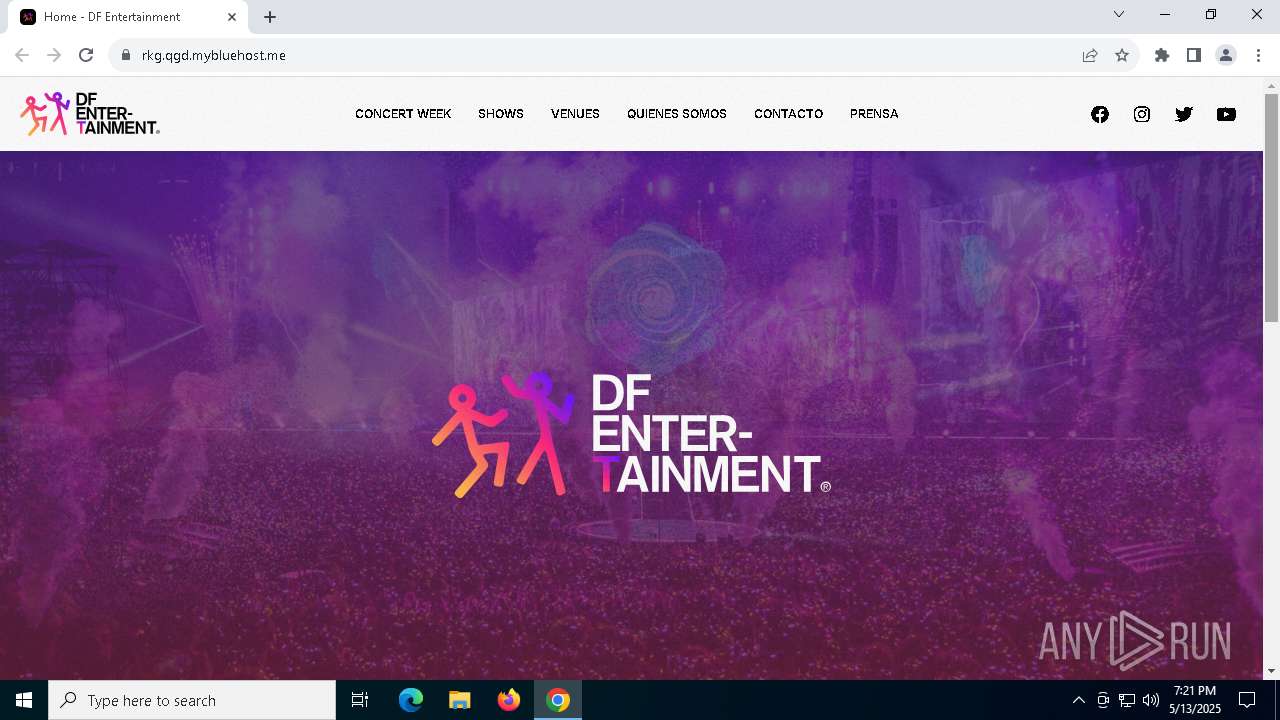Viewport: 1280px width, 720px height.
Task: Launch Firefox from the taskbar
Action: point(509,700)
